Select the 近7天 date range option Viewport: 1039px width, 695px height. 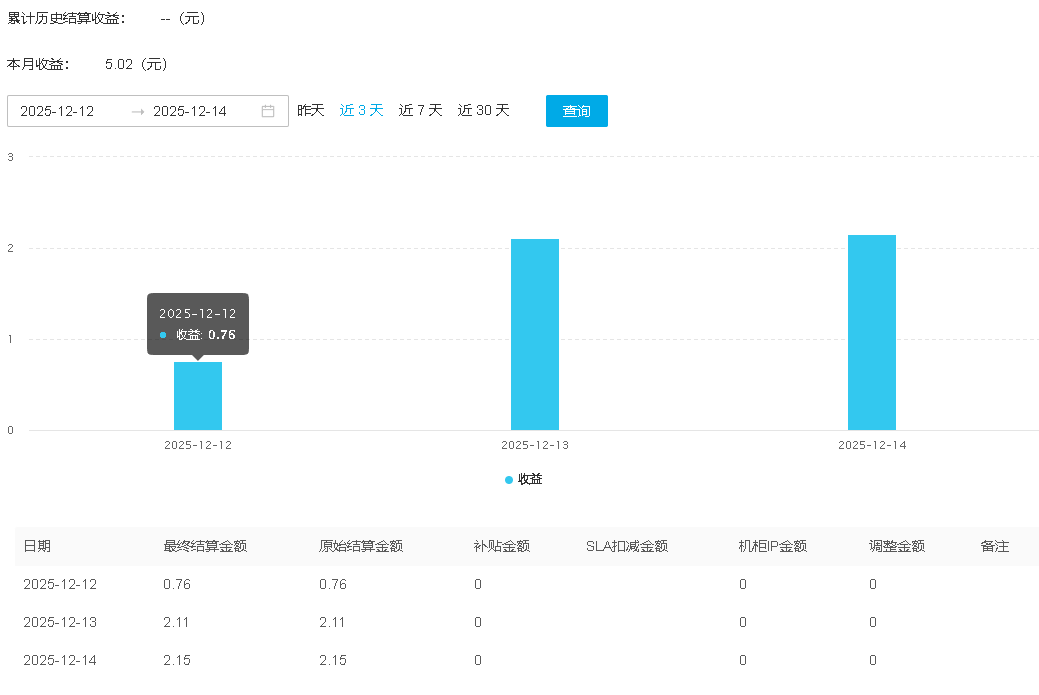419,110
